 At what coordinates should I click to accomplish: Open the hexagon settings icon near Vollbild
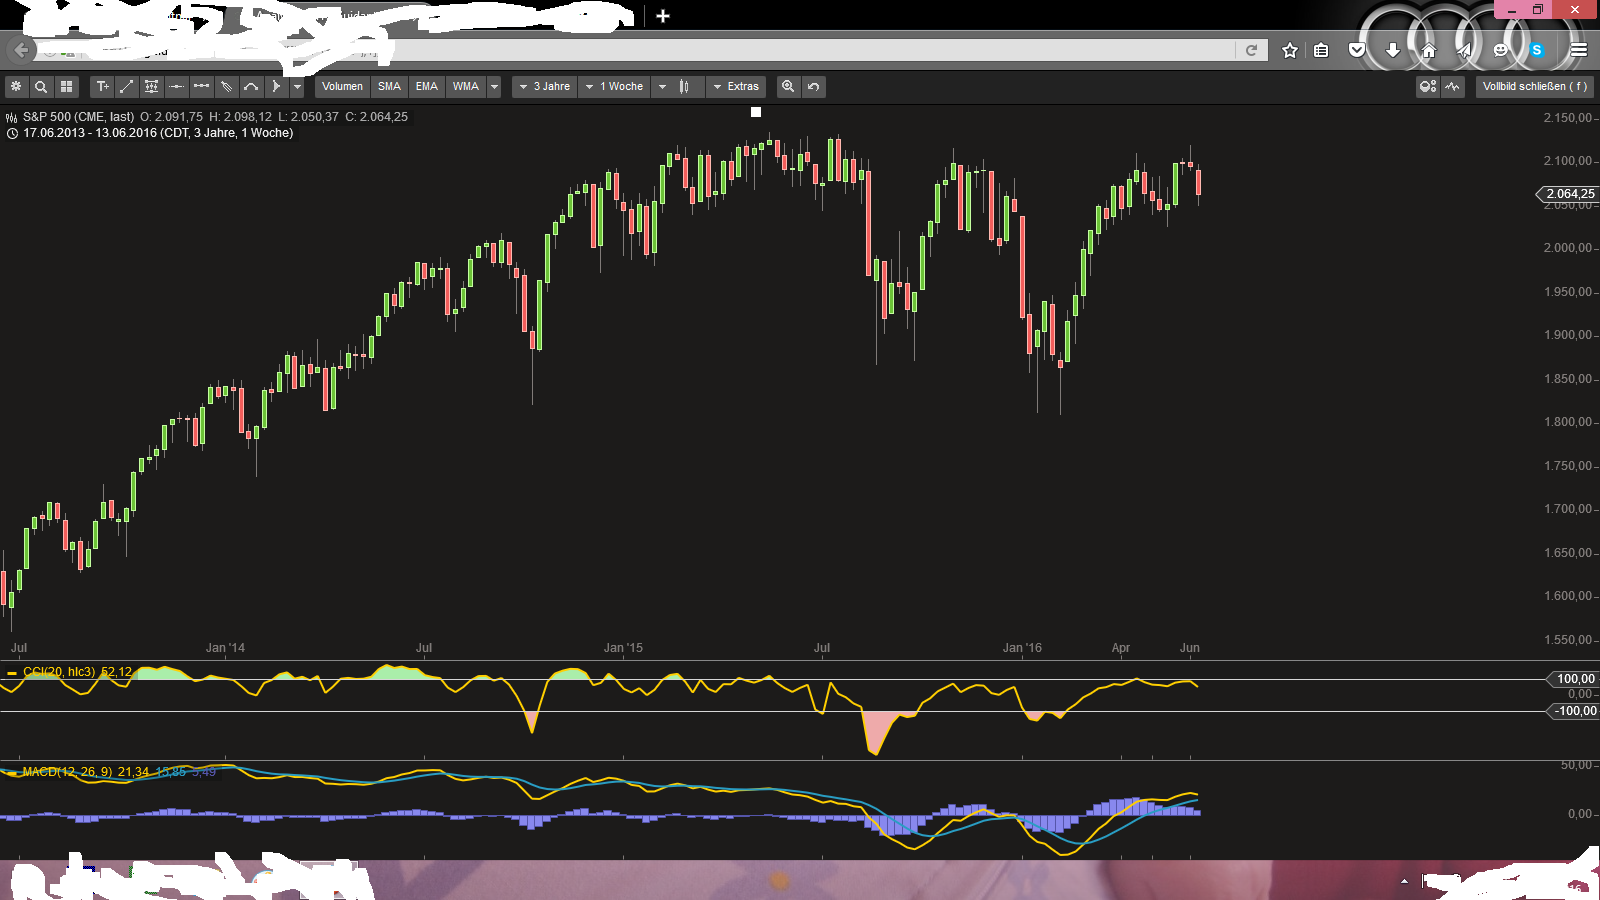pos(1428,87)
